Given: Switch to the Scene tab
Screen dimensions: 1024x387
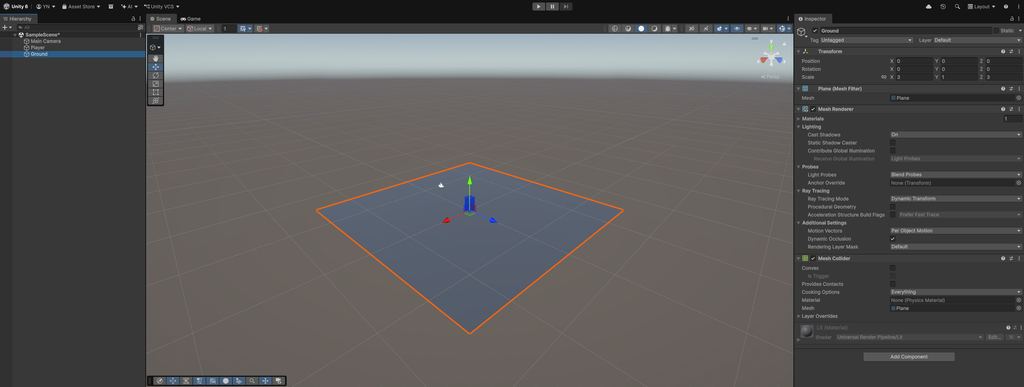Looking at the screenshot, I should point(161,19).
